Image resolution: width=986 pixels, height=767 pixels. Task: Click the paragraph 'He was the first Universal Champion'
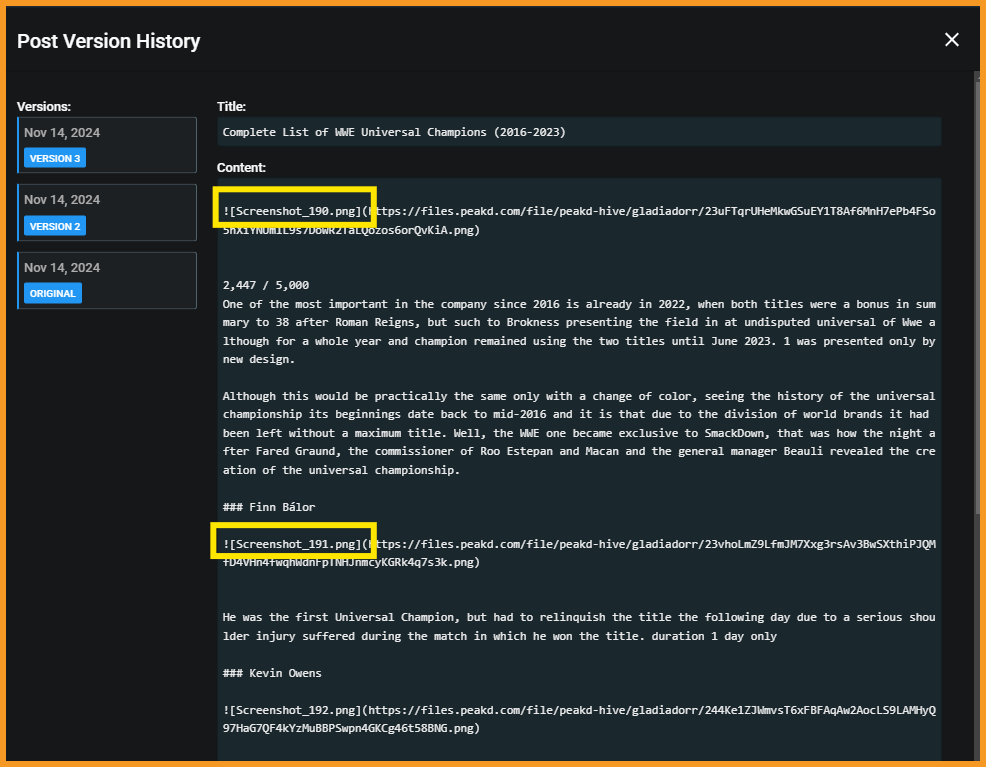pos(579,626)
